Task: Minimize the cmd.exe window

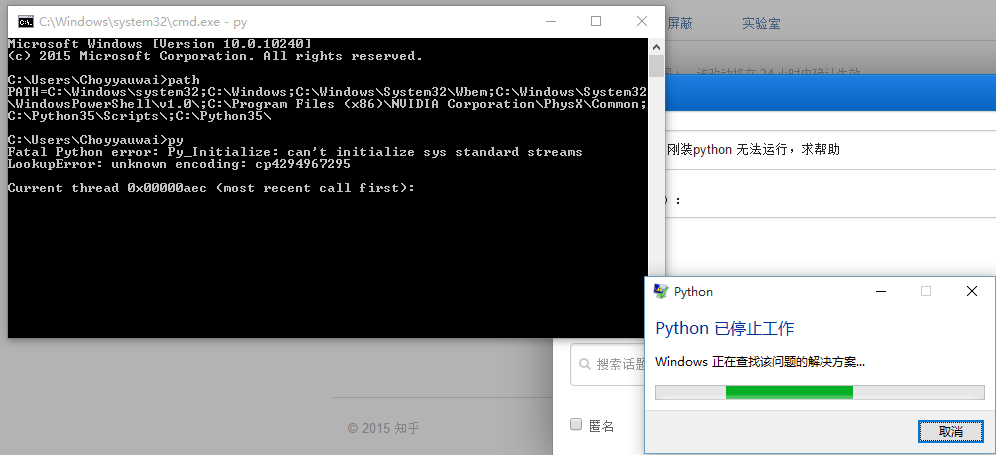Action: 549,22
